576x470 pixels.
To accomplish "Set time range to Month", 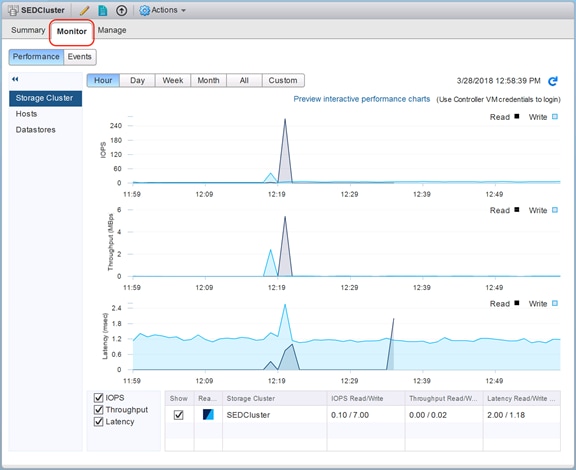I will pos(208,80).
